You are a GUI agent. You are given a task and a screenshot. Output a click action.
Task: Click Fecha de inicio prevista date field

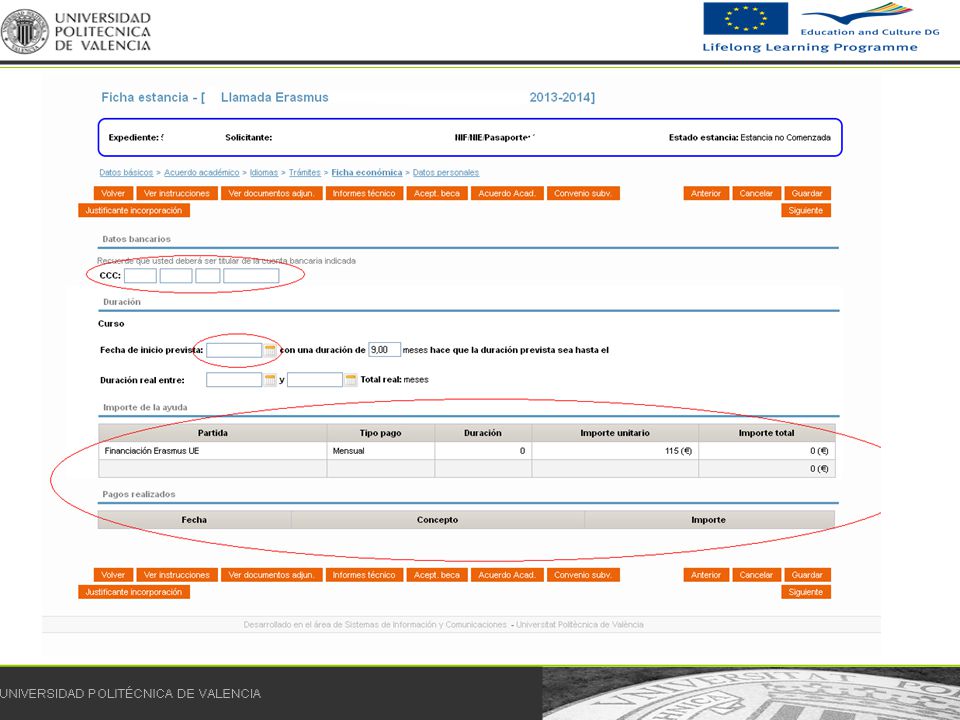point(234,350)
